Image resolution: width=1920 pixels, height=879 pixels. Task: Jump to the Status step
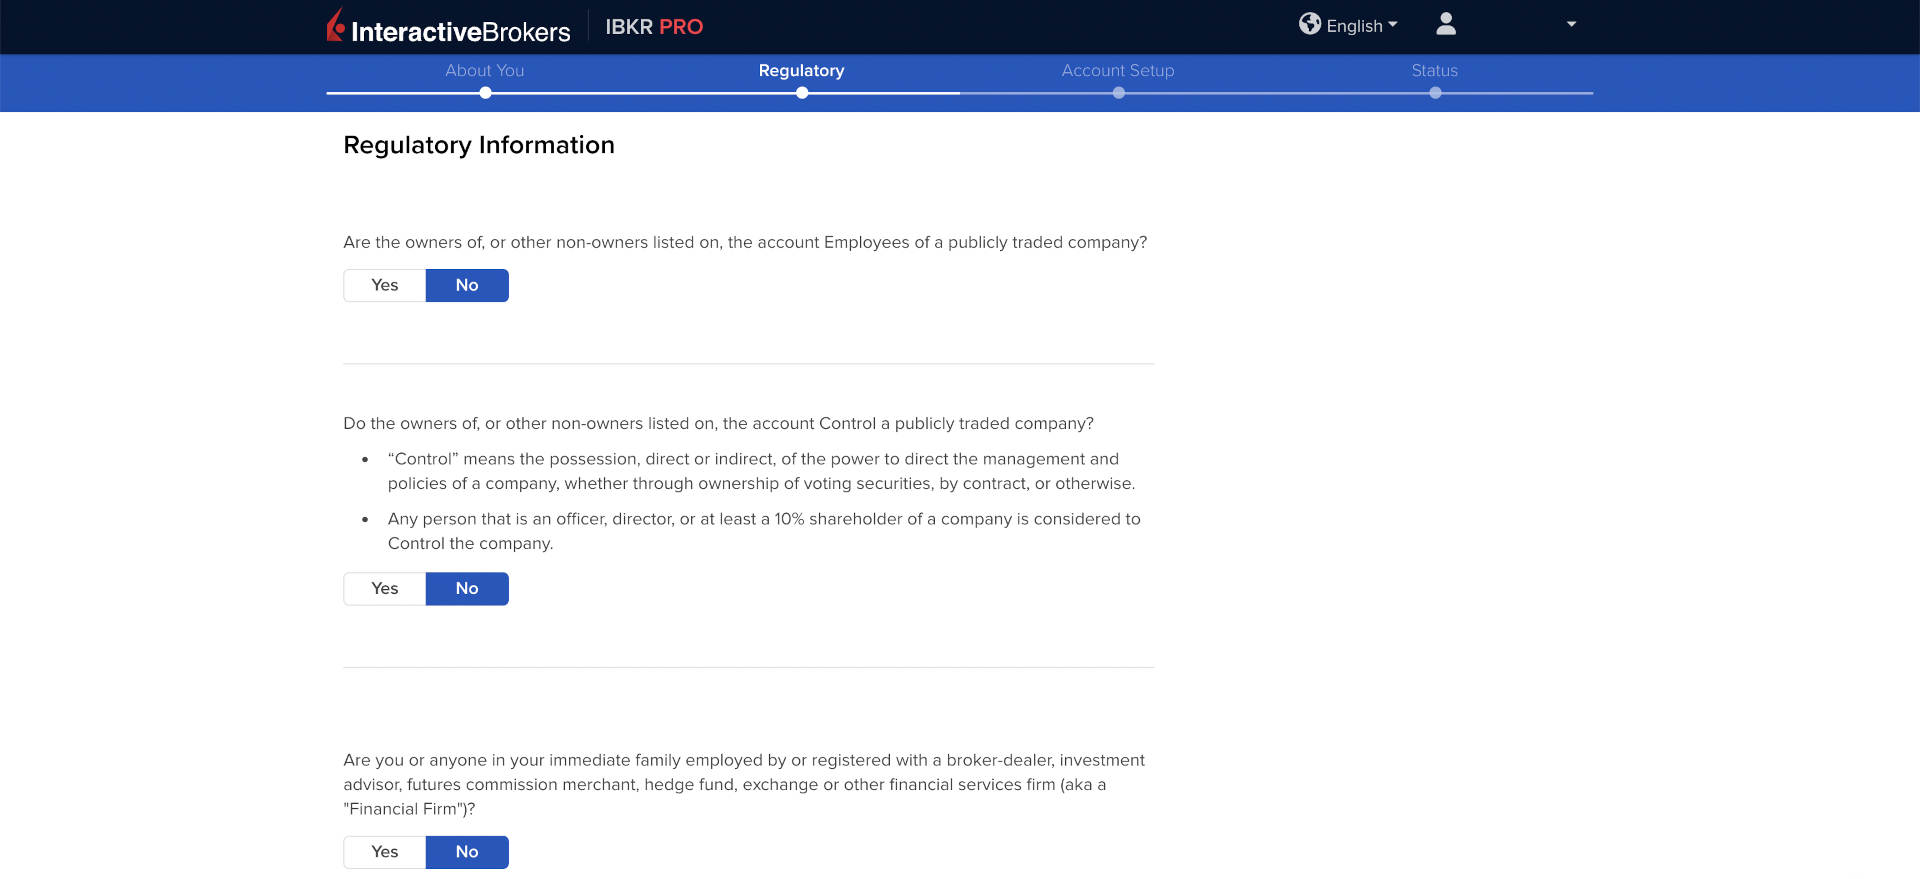1434,71
